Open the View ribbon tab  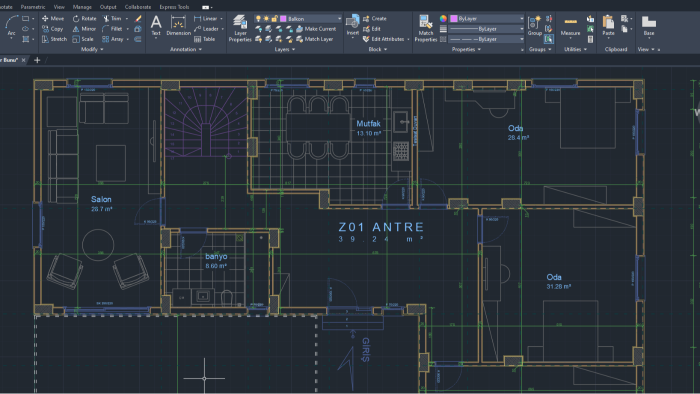pos(59,7)
